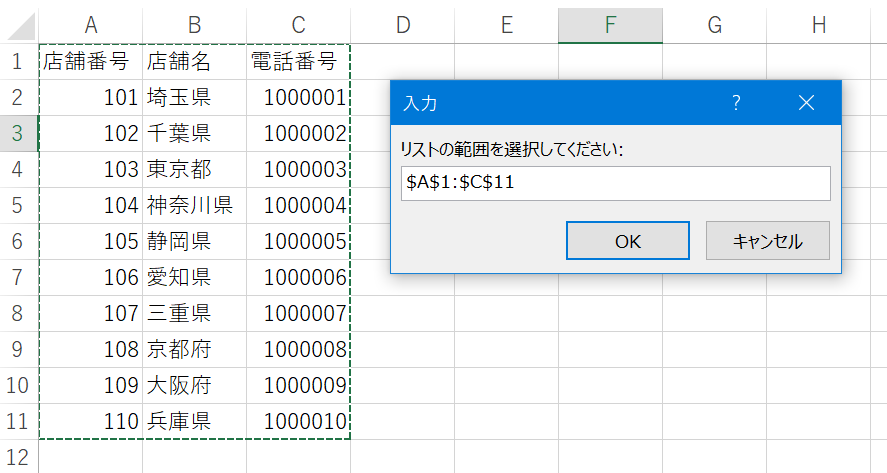Select cell containing 大阪府
This screenshot has height=473, width=887.
[x=195, y=385]
